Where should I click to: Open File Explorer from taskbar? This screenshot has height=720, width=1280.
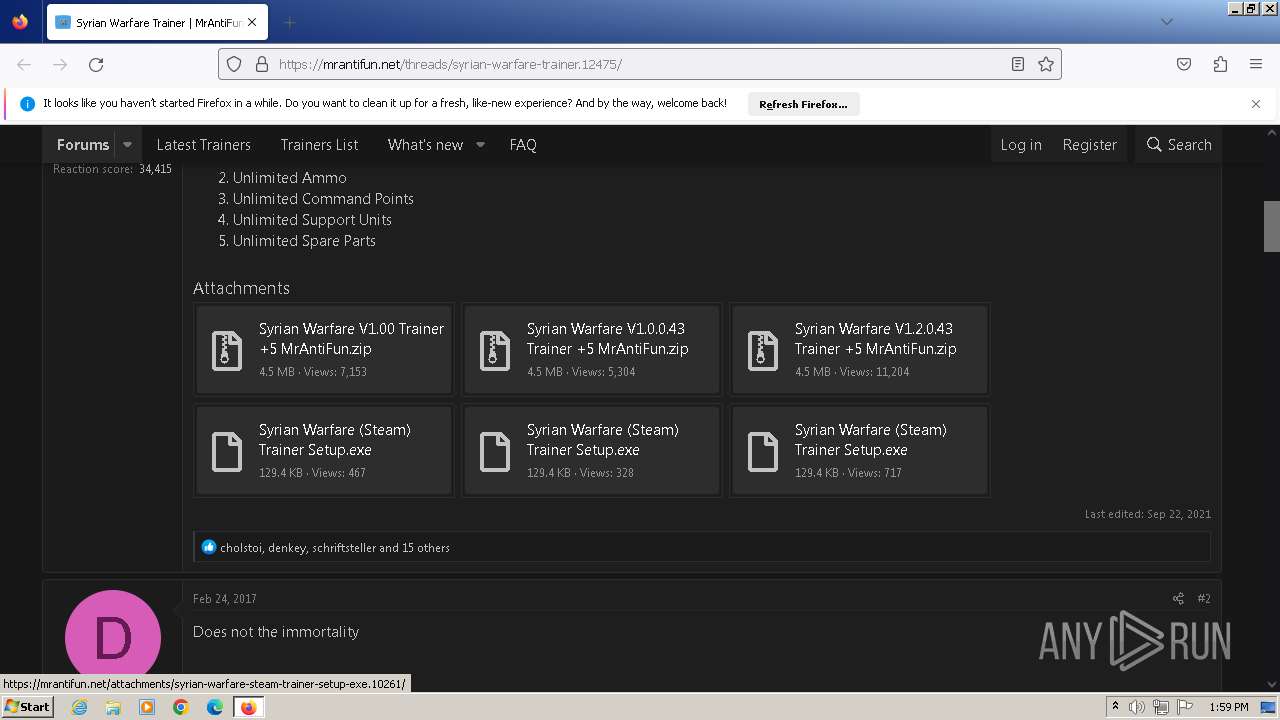pyautogui.click(x=113, y=707)
